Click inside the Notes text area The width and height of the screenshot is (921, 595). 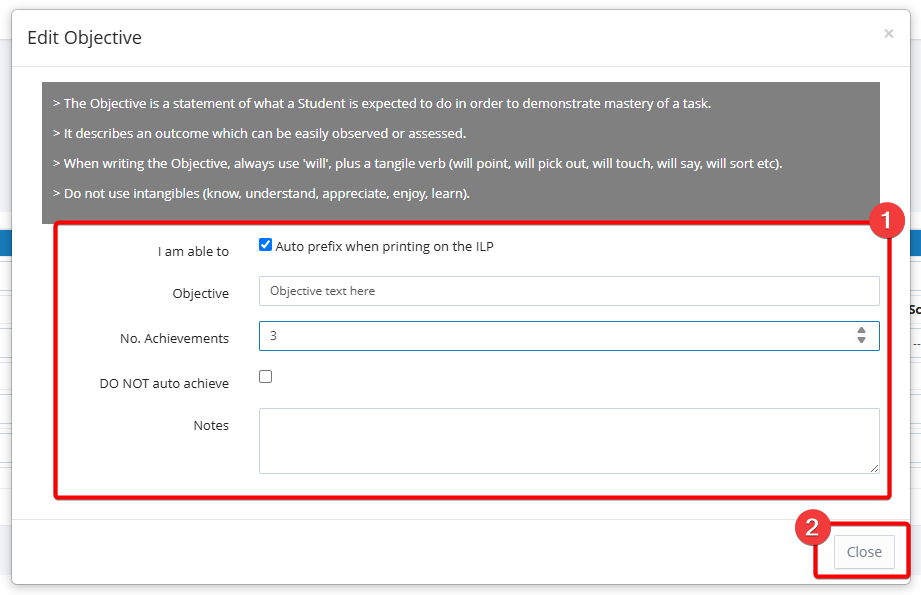[x=568, y=440]
